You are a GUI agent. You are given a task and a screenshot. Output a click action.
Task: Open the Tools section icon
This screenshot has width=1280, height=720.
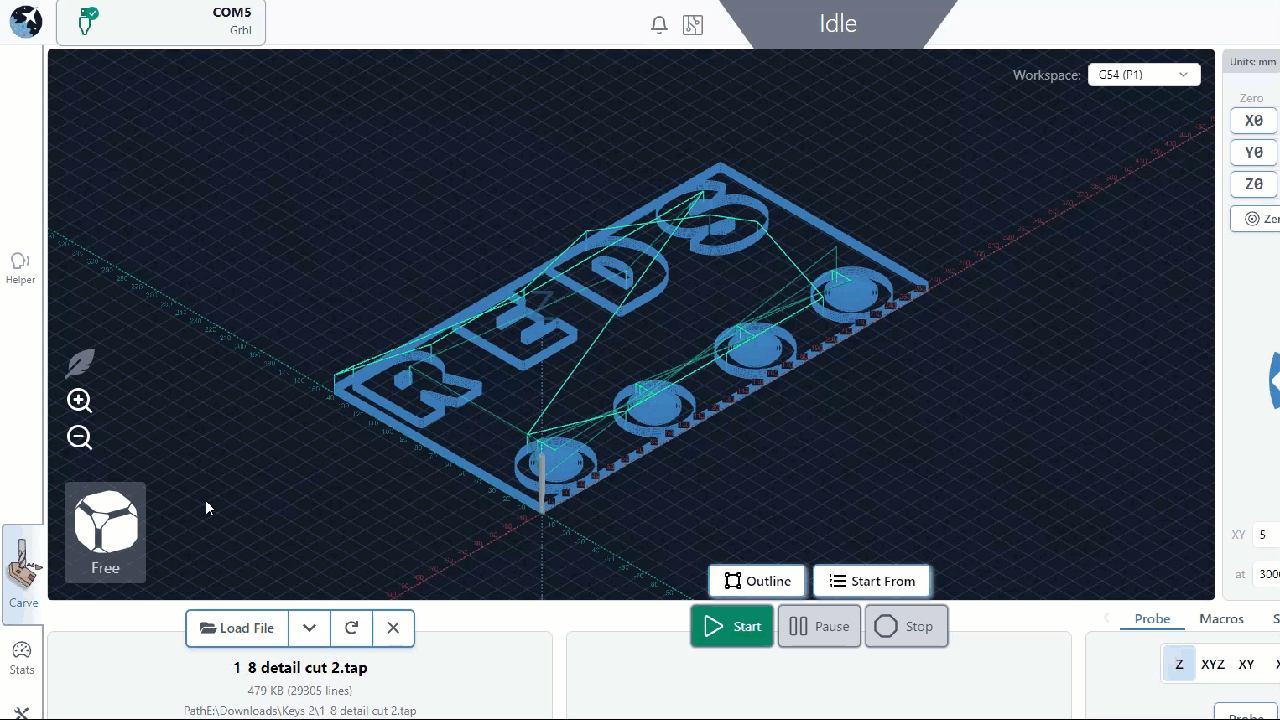22,712
